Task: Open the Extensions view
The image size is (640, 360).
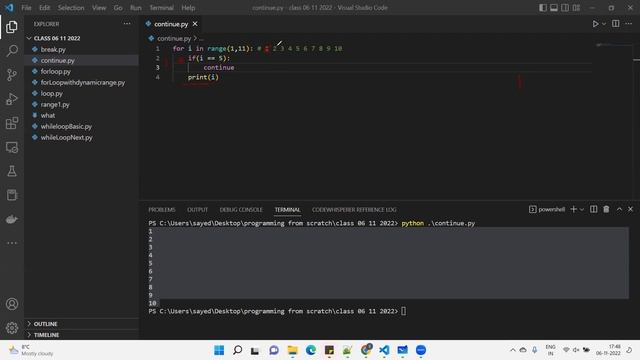Action: point(12,123)
